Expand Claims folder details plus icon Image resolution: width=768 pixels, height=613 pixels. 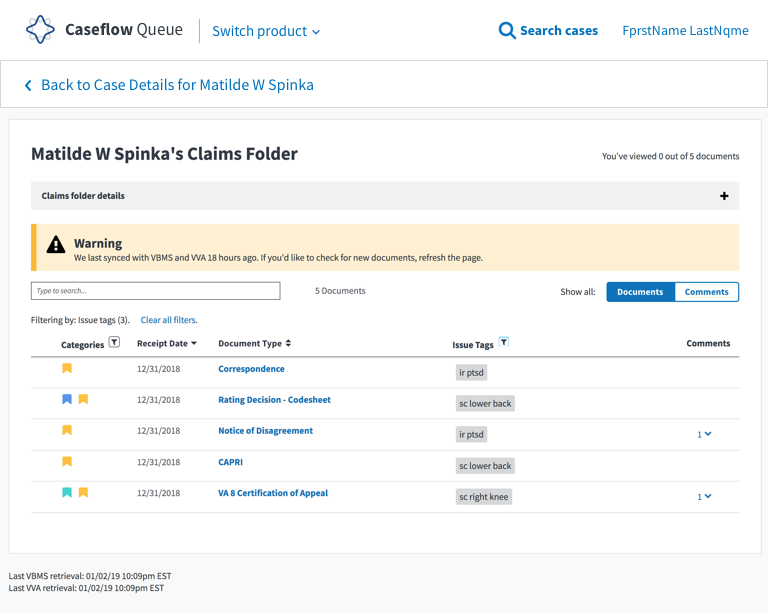tap(724, 196)
